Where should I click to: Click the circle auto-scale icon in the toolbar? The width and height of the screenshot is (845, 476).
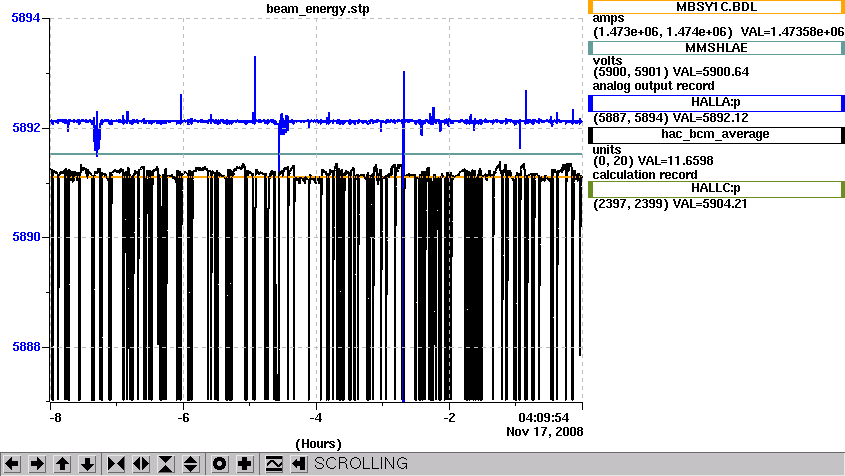click(219, 464)
